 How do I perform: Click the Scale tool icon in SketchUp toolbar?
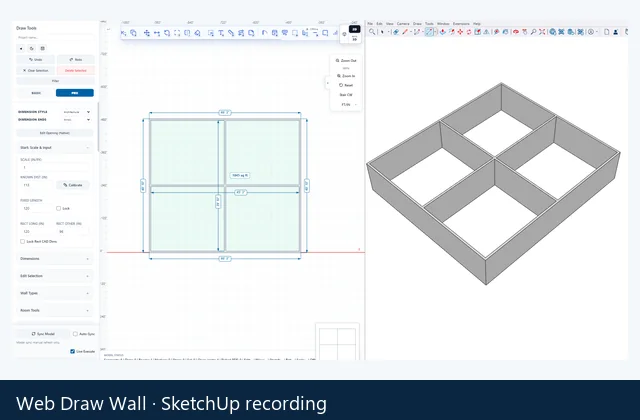(x=478, y=32)
